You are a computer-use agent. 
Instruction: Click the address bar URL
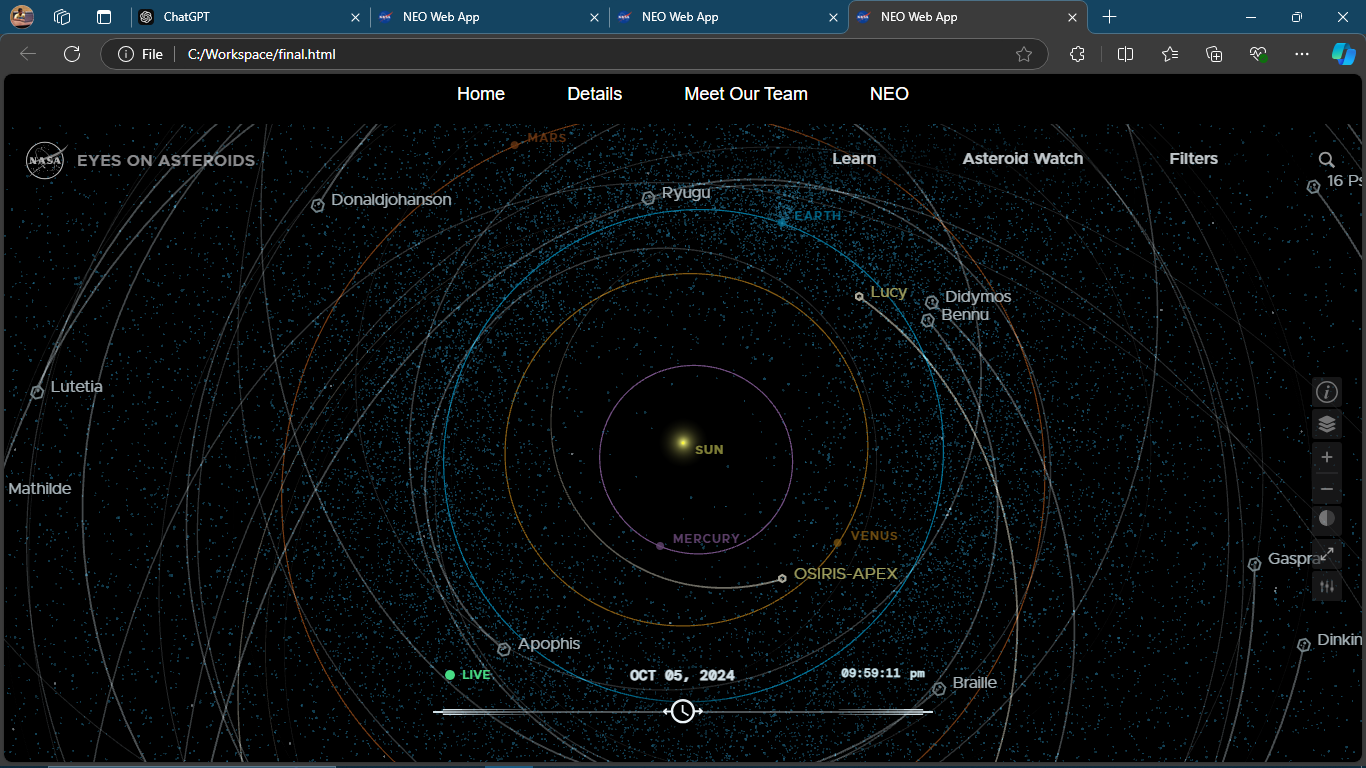(262, 54)
